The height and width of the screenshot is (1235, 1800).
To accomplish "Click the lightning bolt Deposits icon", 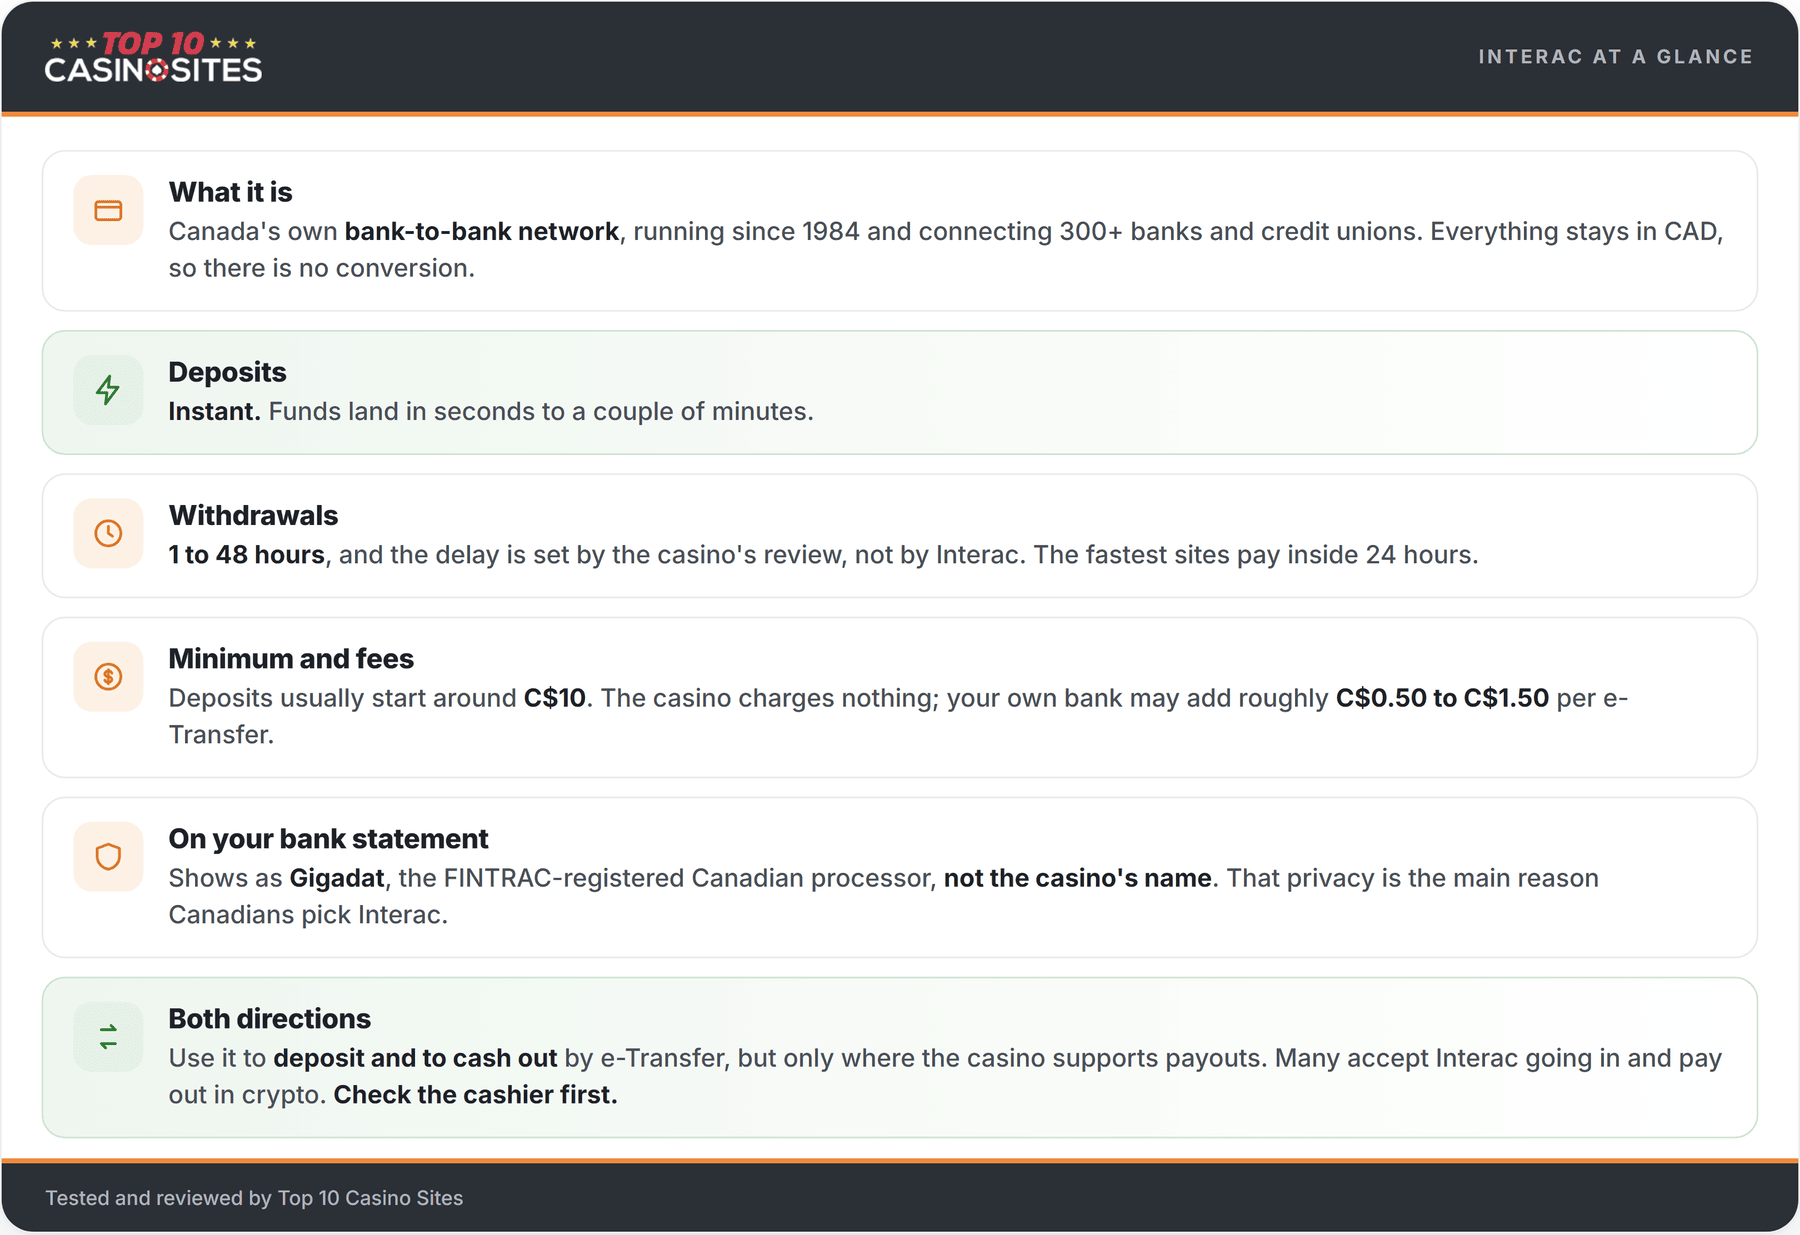I will [108, 390].
